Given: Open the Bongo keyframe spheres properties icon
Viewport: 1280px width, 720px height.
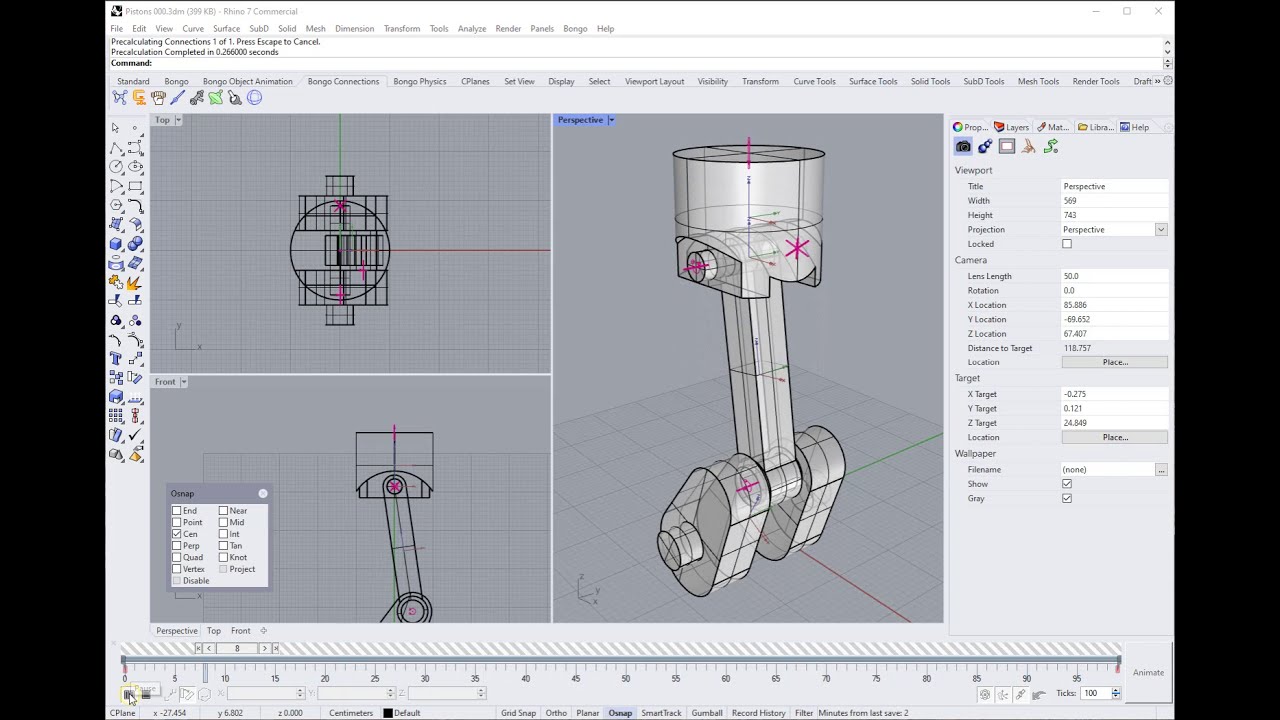Looking at the screenshot, I should pyautogui.click(x=985, y=146).
